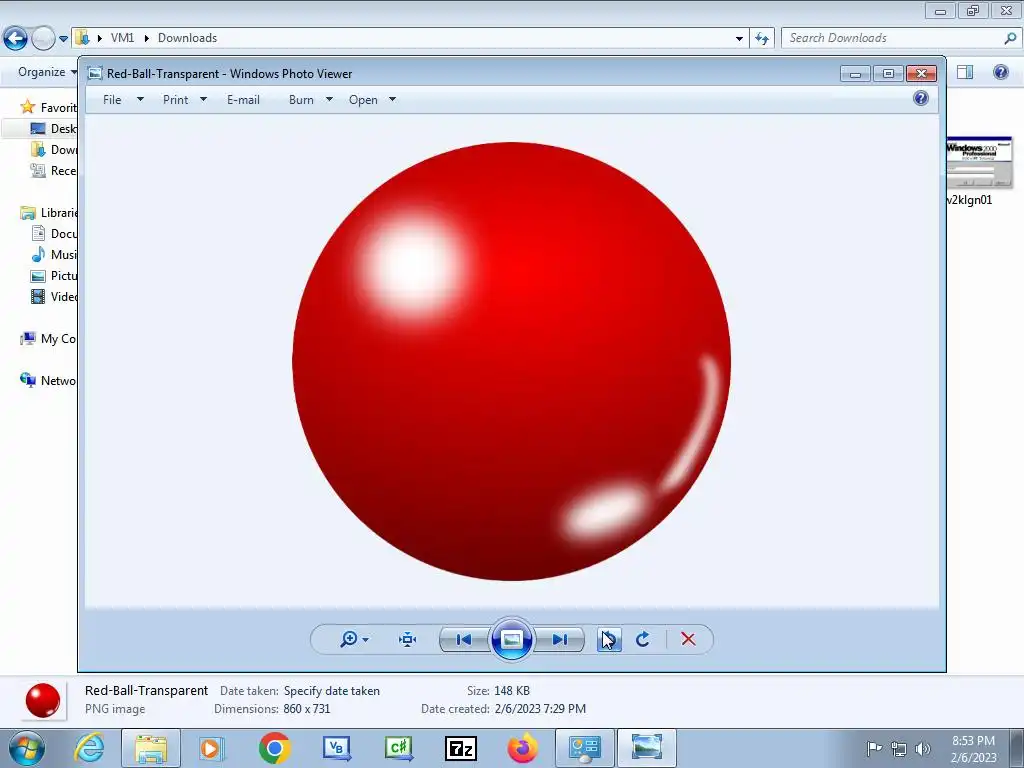Toggle the Explorer preview pane button
The image size is (1024, 768).
[x=965, y=72]
